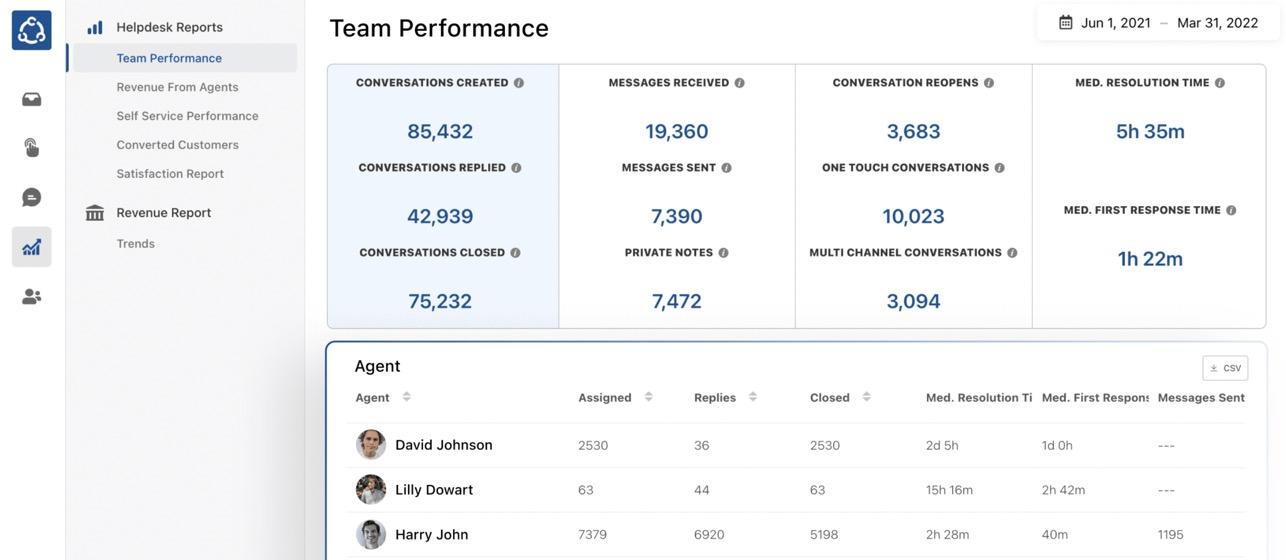Download agent table as CSV
The height and width of the screenshot is (560, 1286).
[x=1225, y=368]
